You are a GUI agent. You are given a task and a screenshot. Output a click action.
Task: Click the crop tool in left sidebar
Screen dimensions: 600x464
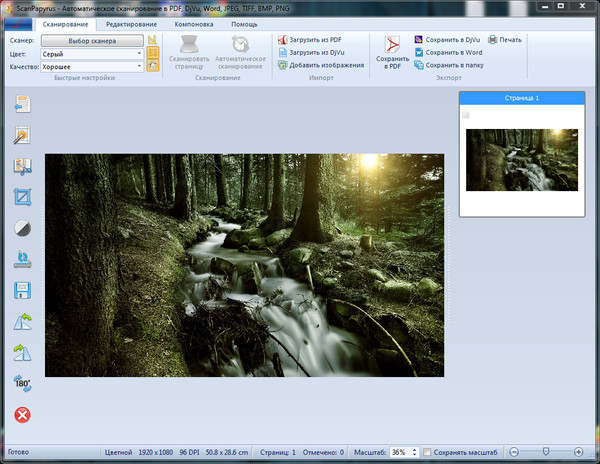coord(22,197)
